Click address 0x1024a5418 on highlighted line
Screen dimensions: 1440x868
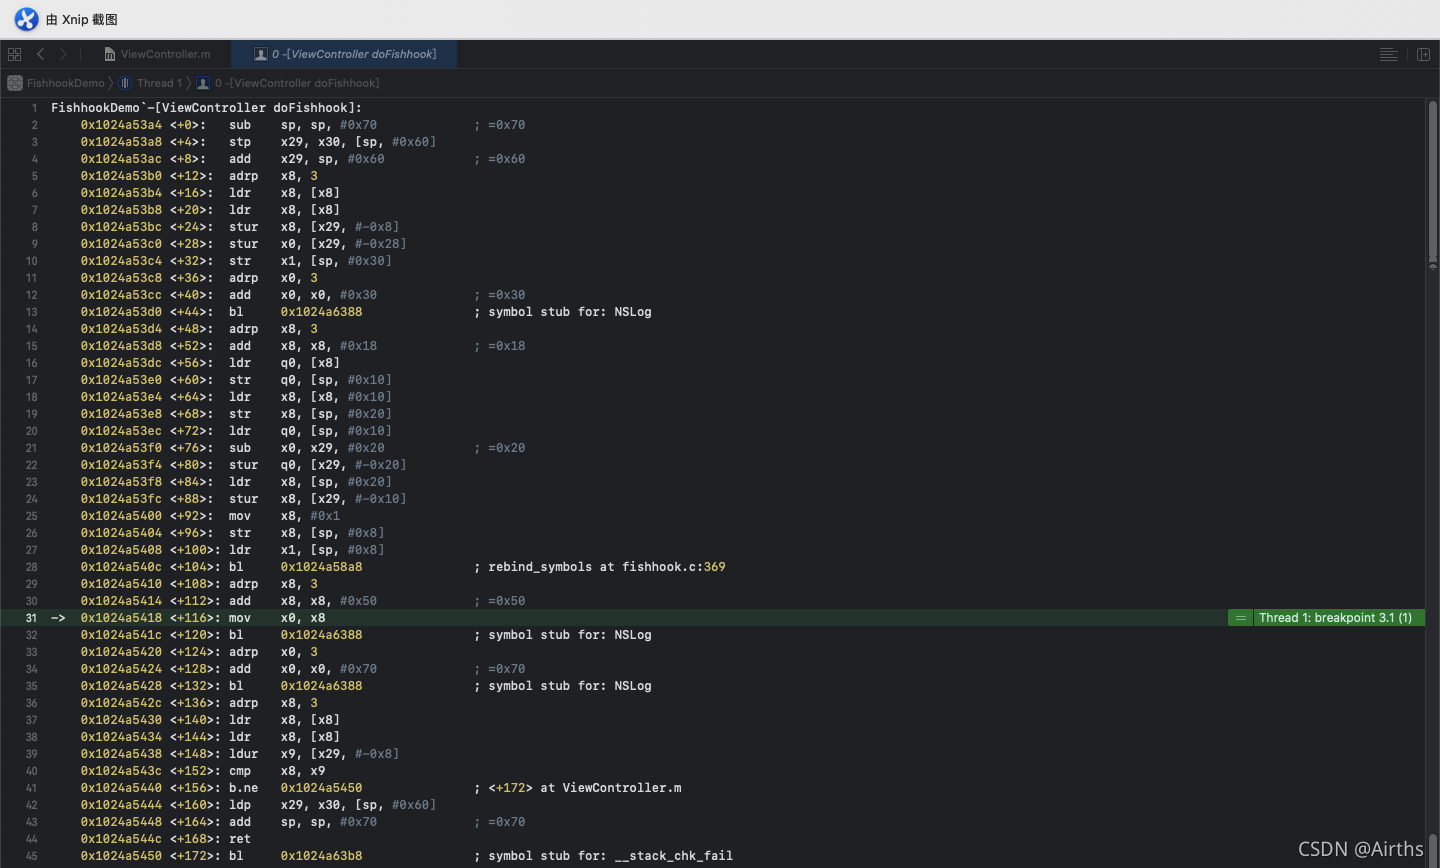[121, 618]
